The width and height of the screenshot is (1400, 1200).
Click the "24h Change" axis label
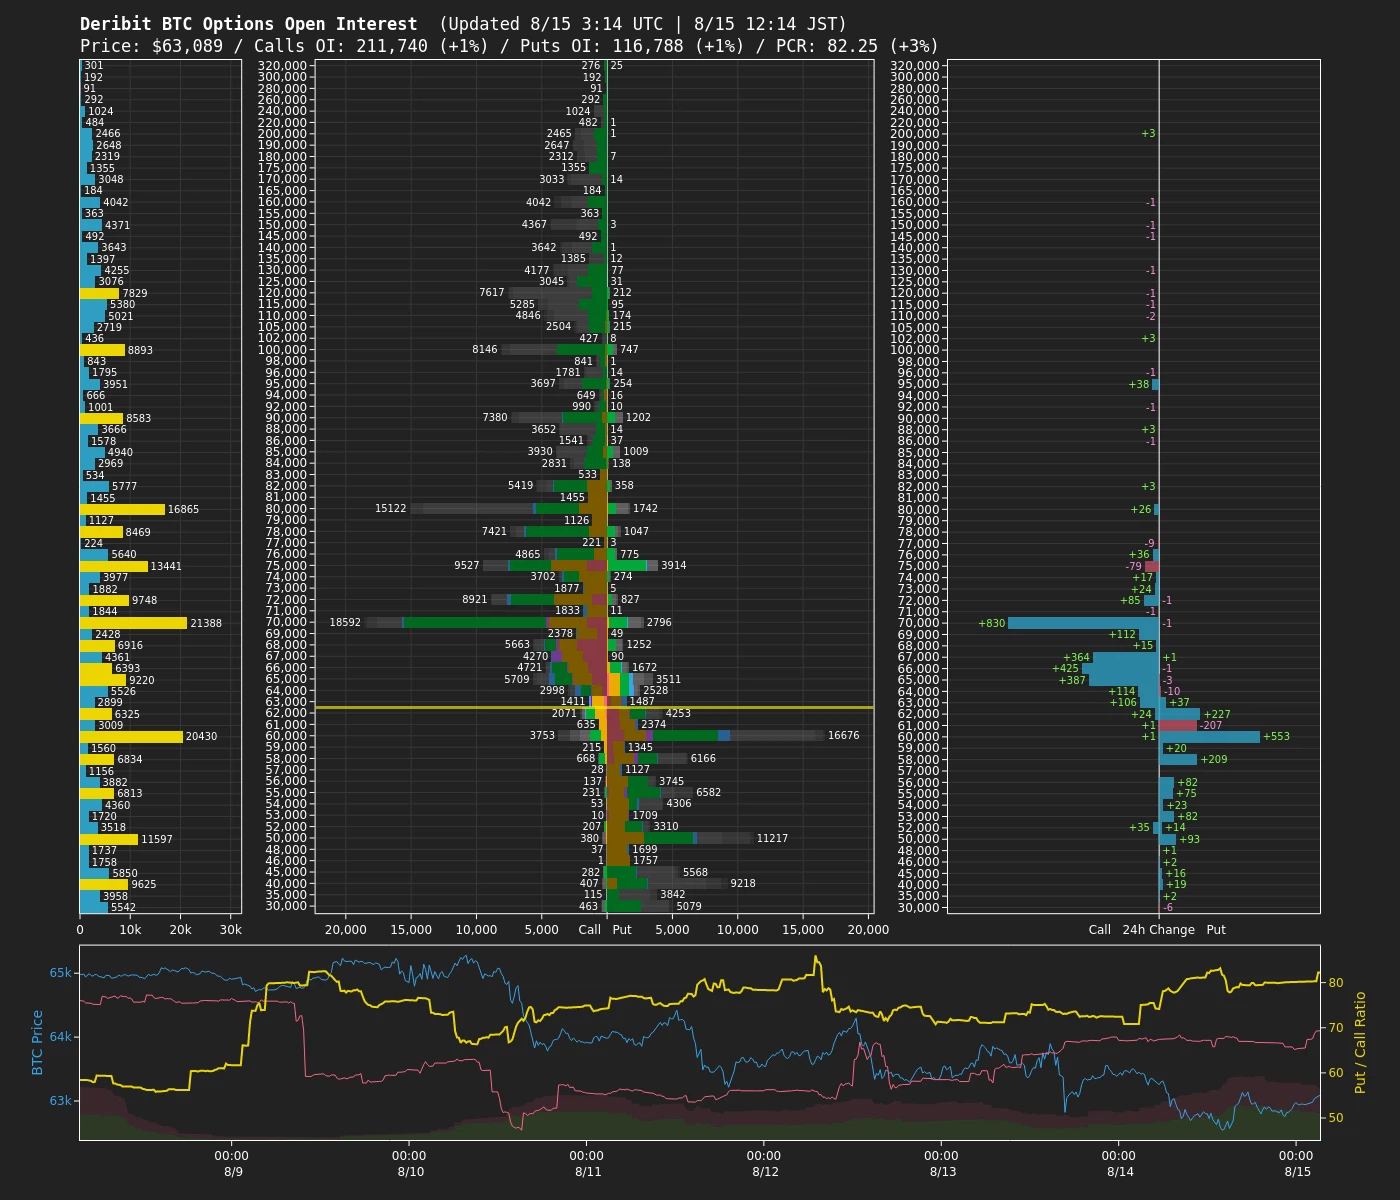[1158, 929]
